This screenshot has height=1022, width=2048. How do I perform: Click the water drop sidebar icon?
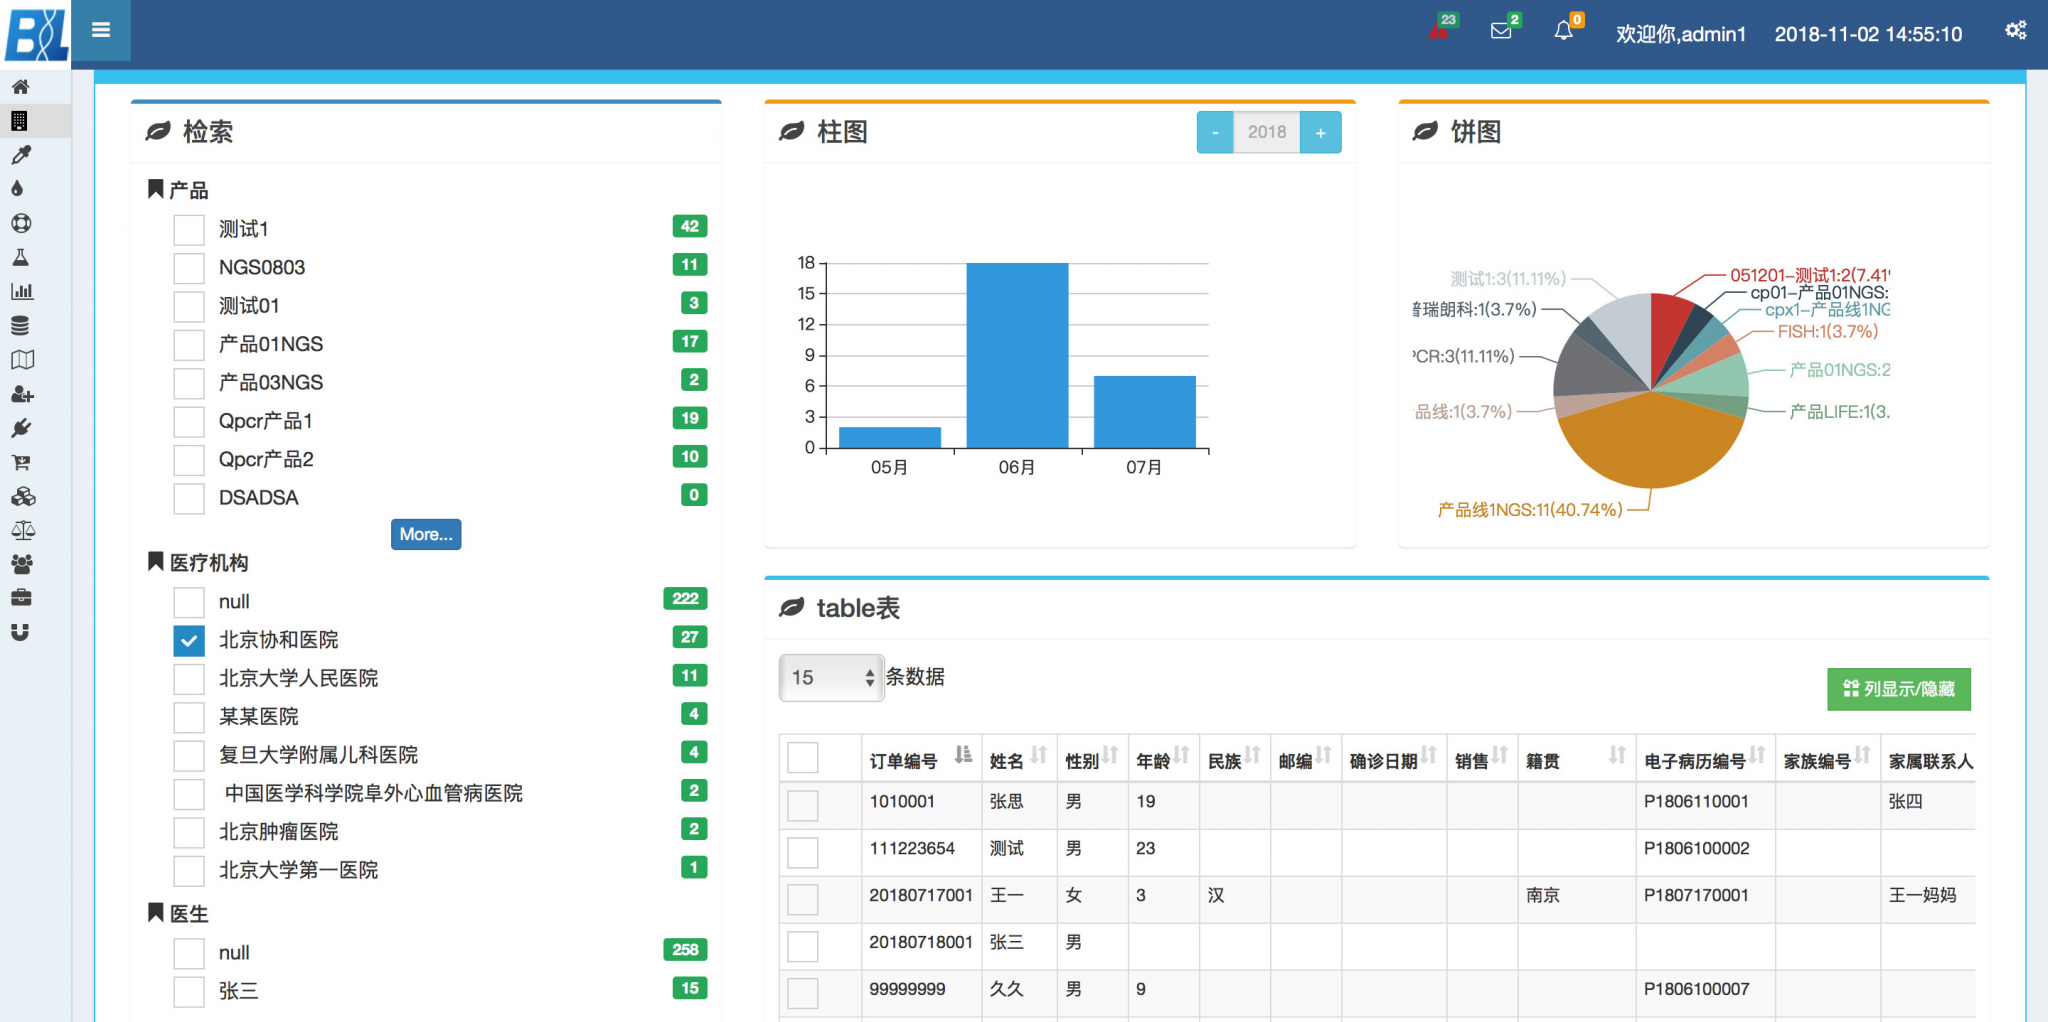[x=17, y=189]
